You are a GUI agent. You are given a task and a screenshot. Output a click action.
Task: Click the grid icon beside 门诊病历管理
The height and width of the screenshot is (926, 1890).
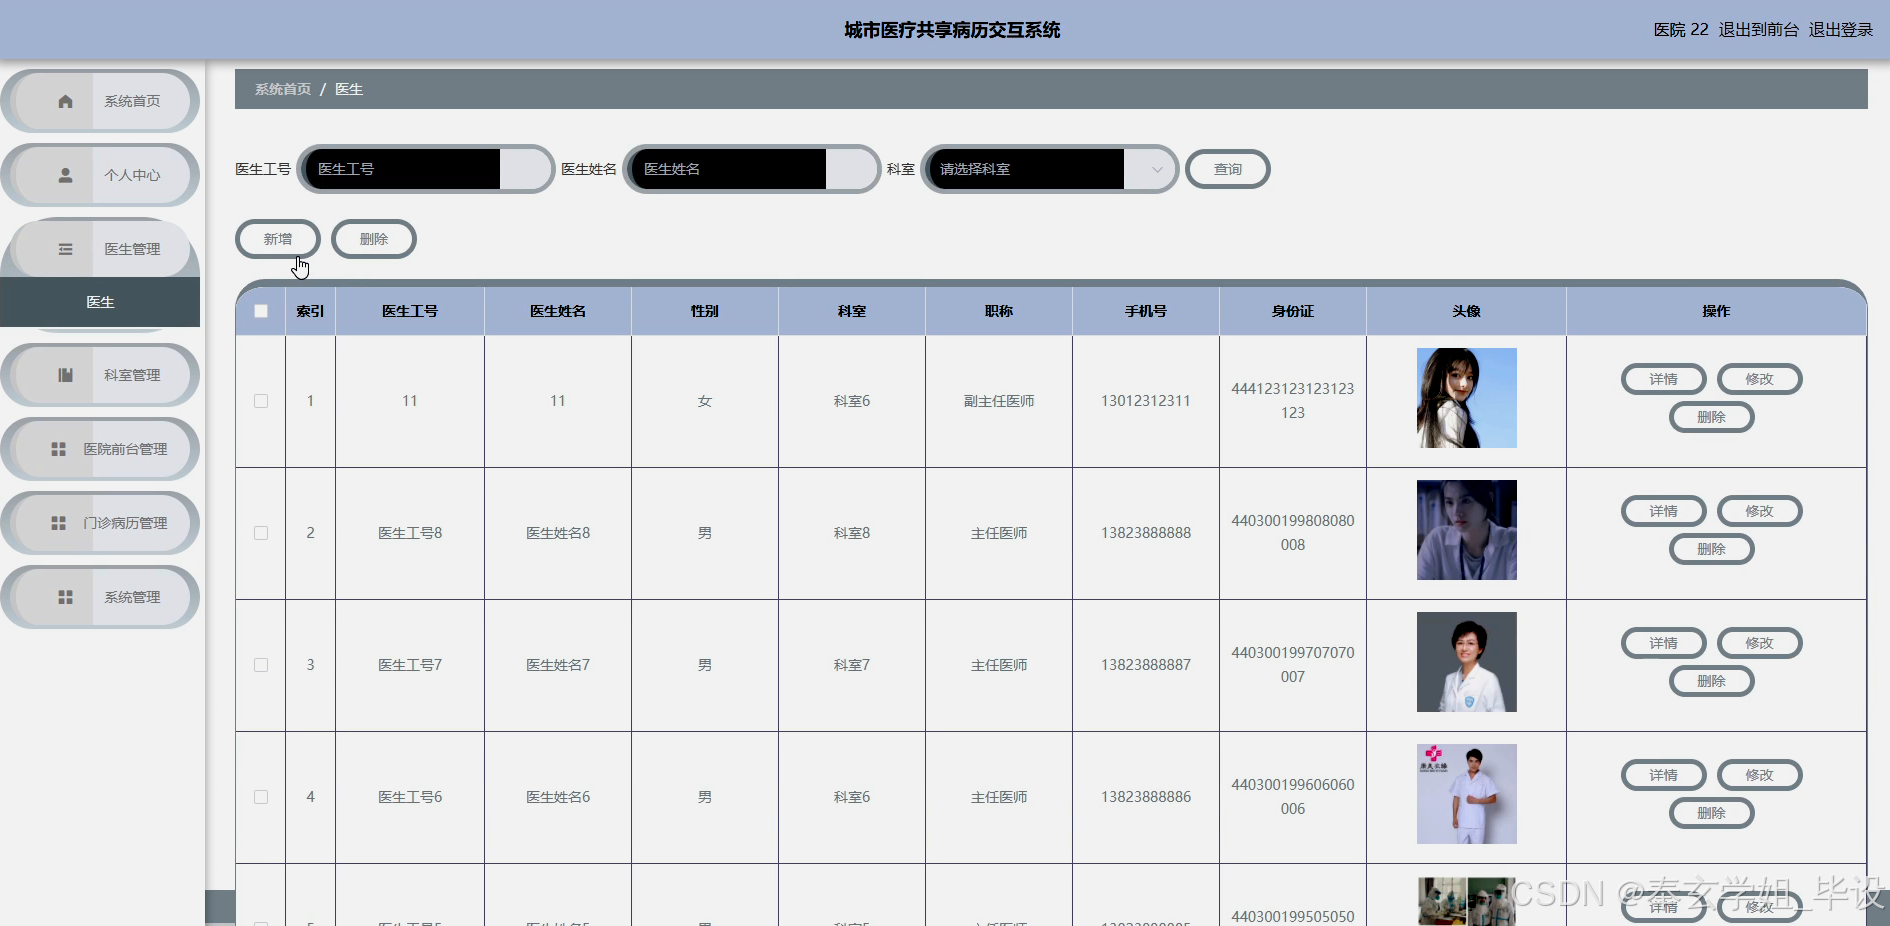[x=58, y=523]
